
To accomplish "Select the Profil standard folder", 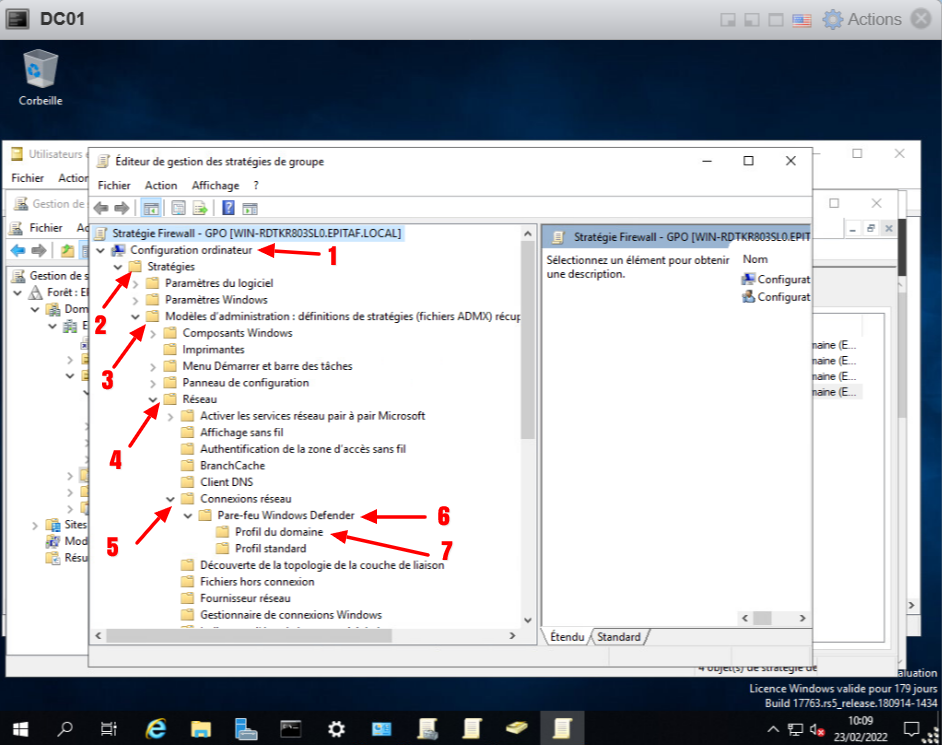I will 270,549.
